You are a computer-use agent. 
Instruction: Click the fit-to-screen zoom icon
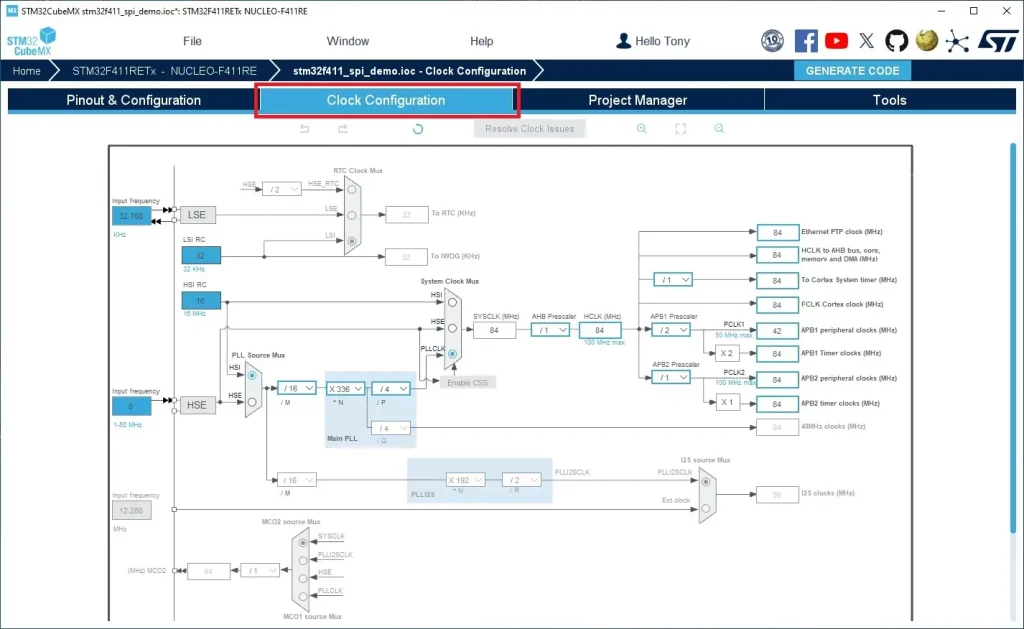pos(680,129)
